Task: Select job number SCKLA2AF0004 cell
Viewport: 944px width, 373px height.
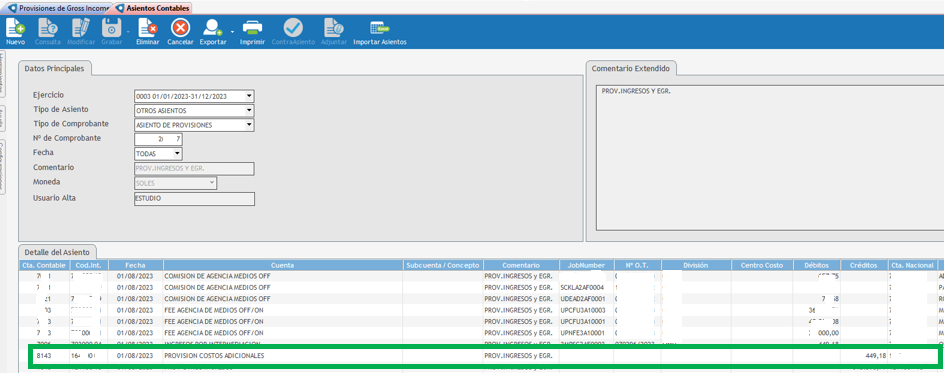Action: (x=586, y=287)
